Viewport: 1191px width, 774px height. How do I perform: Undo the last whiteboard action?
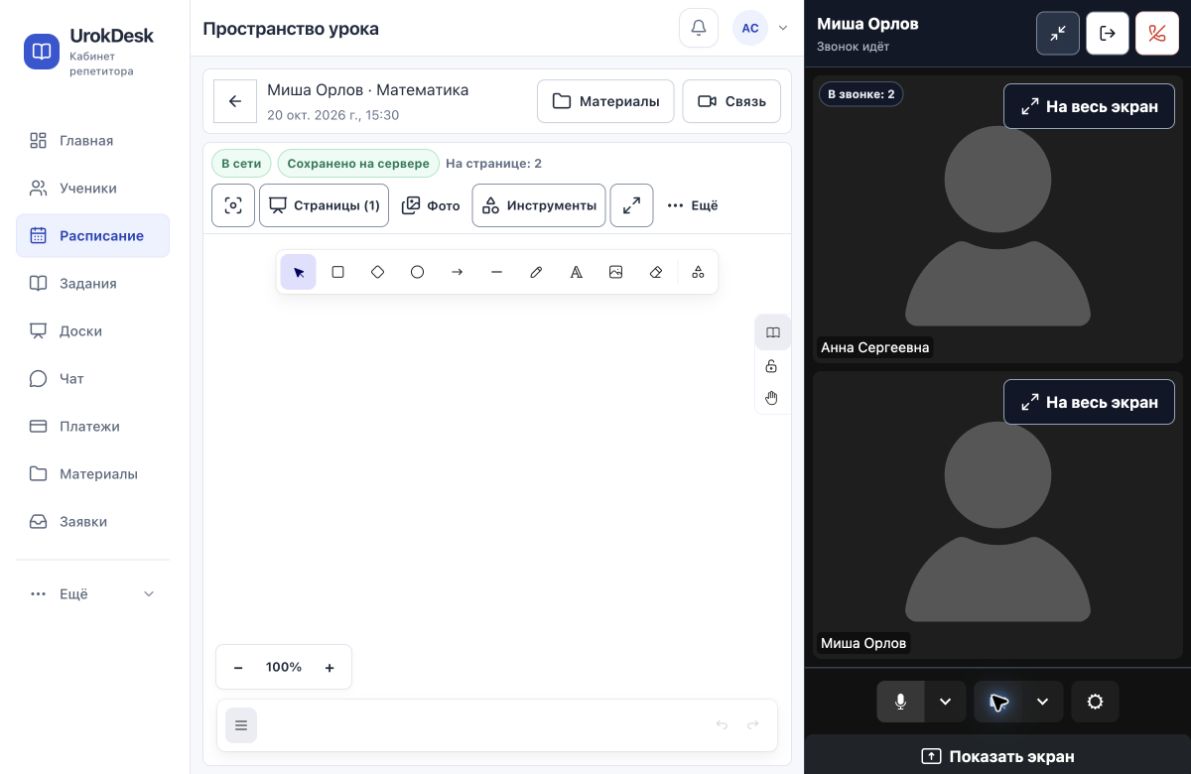tap(722, 725)
